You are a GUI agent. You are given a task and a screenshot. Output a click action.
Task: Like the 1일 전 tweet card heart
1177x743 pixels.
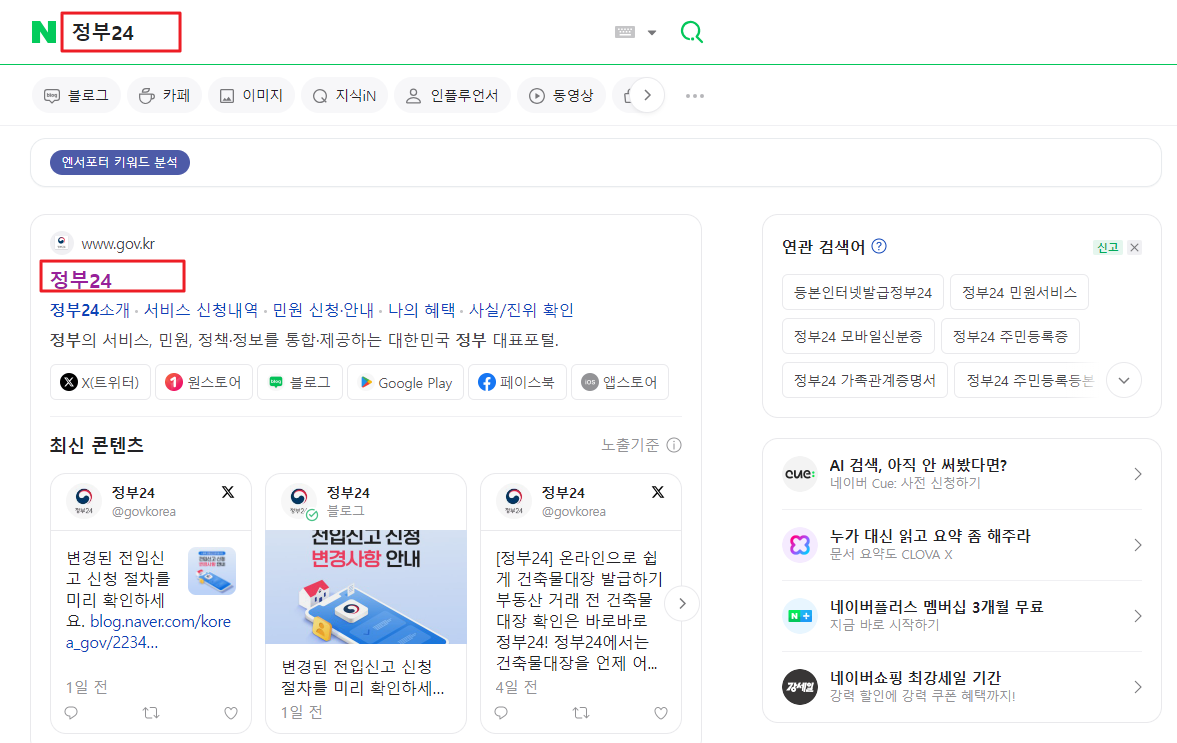point(230,712)
